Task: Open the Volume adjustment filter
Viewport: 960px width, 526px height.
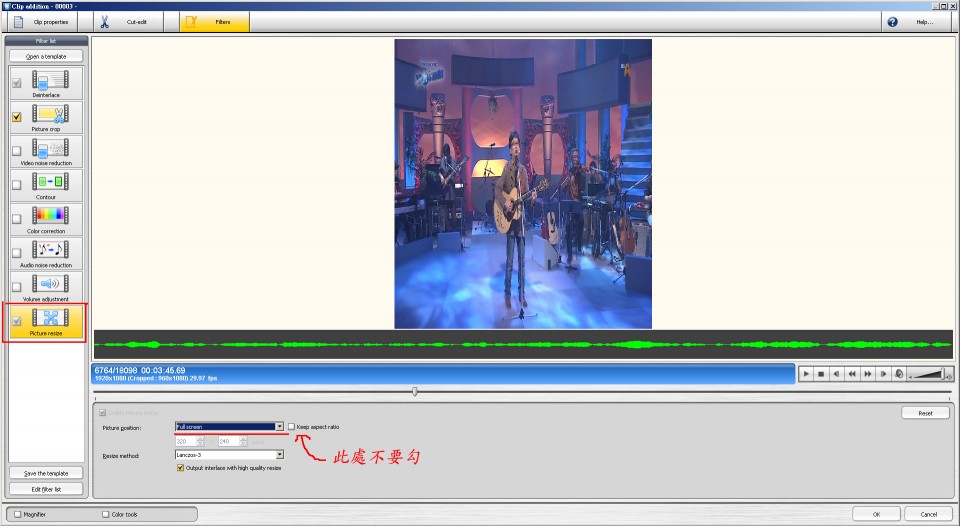Action: tap(50, 286)
